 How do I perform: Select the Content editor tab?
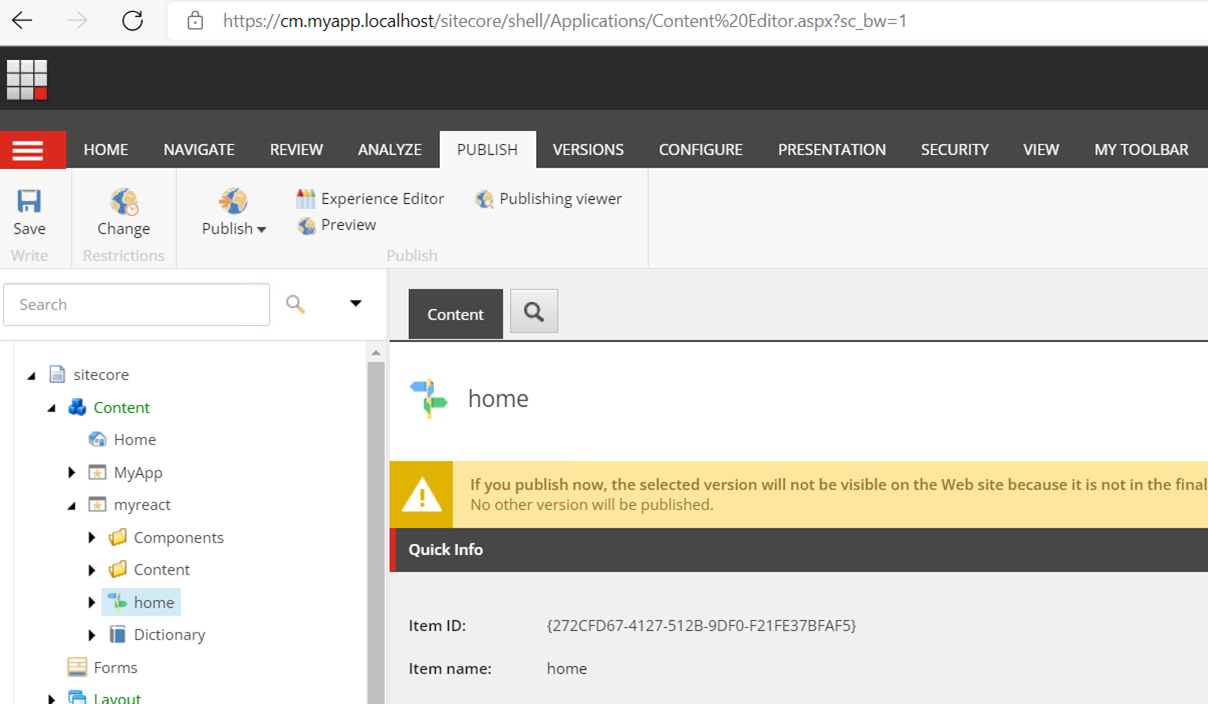point(456,314)
